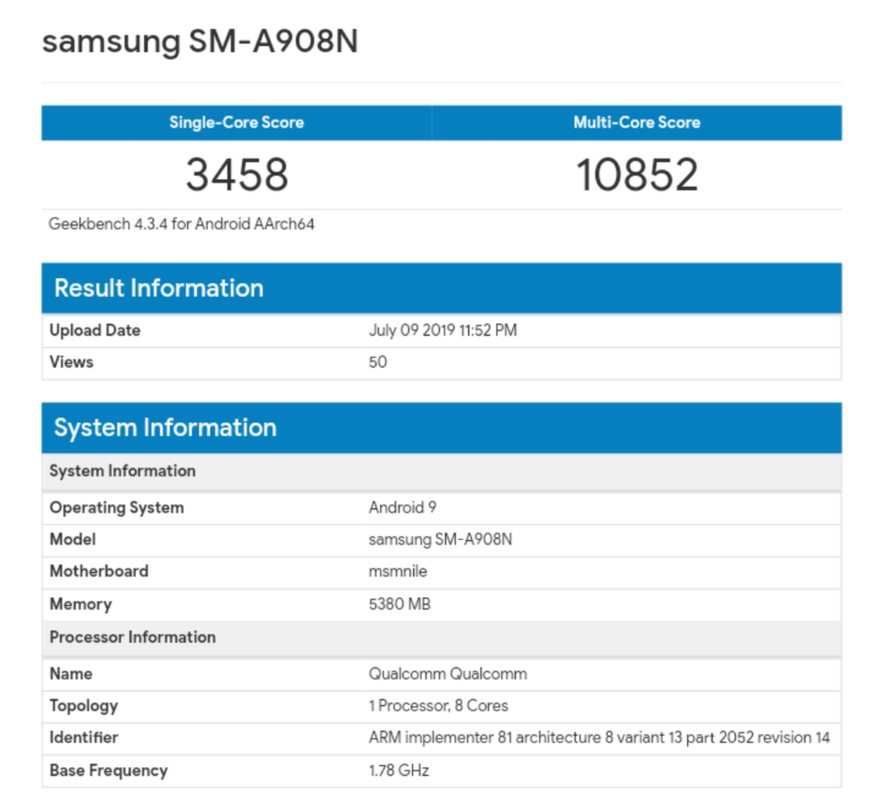Select the Operating System label
This screenshot has width=880, height=800.
(x=117, y=508)
